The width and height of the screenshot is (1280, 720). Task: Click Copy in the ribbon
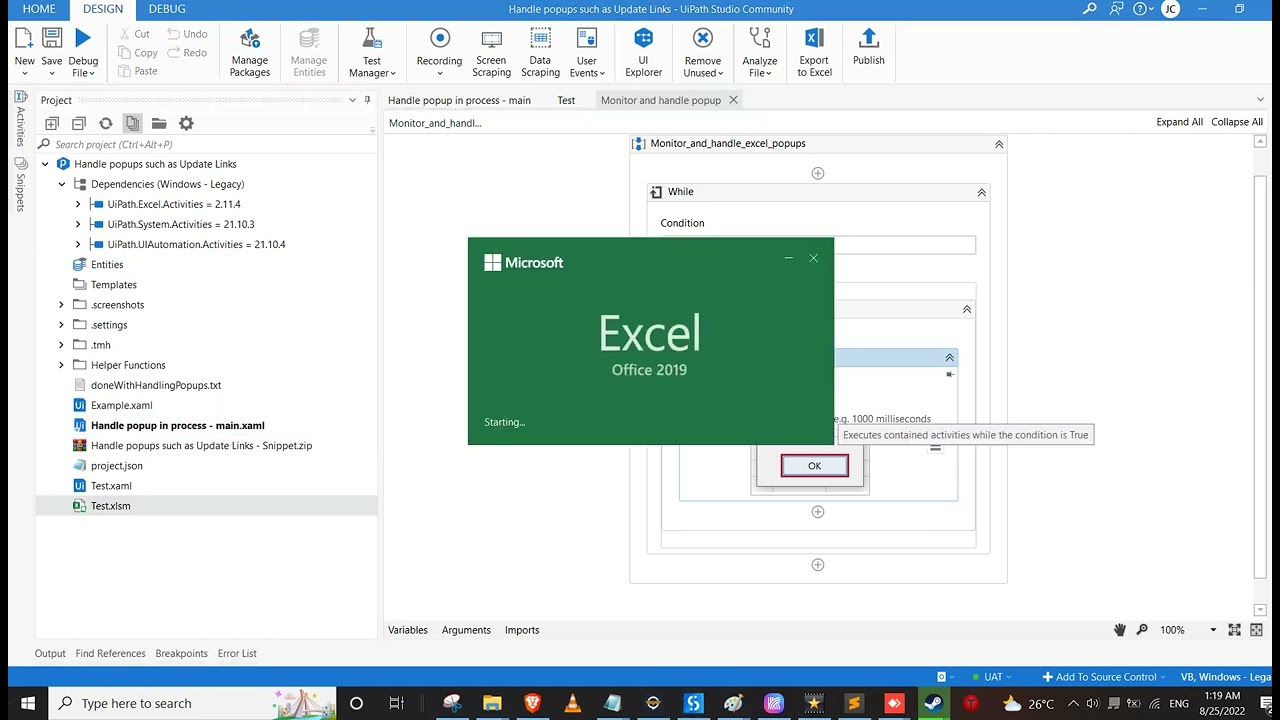click(138, 53)
